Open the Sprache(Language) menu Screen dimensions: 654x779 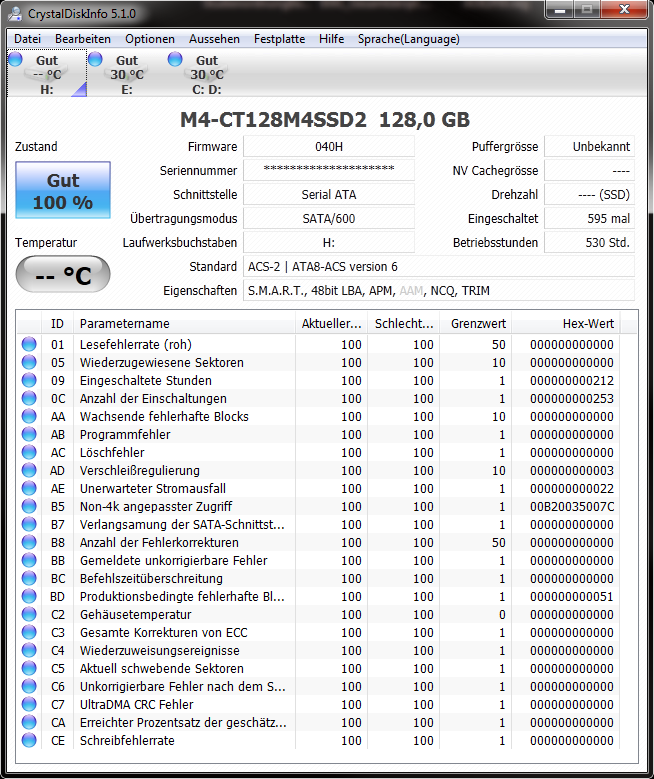coord(409,39)
